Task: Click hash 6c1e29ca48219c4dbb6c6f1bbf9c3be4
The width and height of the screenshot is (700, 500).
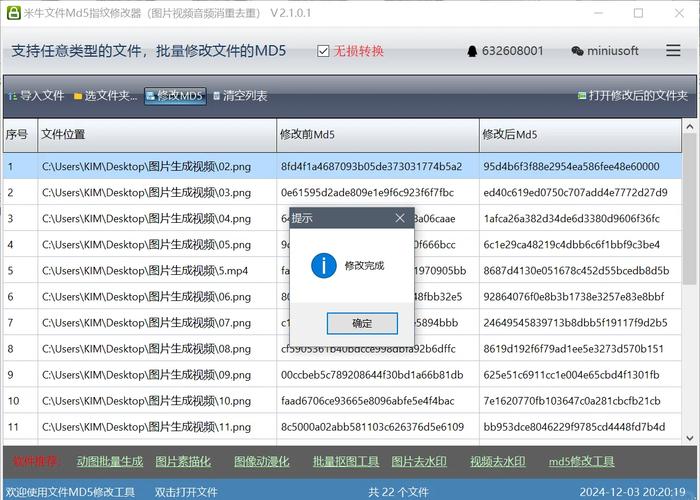Action: coord(571,245)
